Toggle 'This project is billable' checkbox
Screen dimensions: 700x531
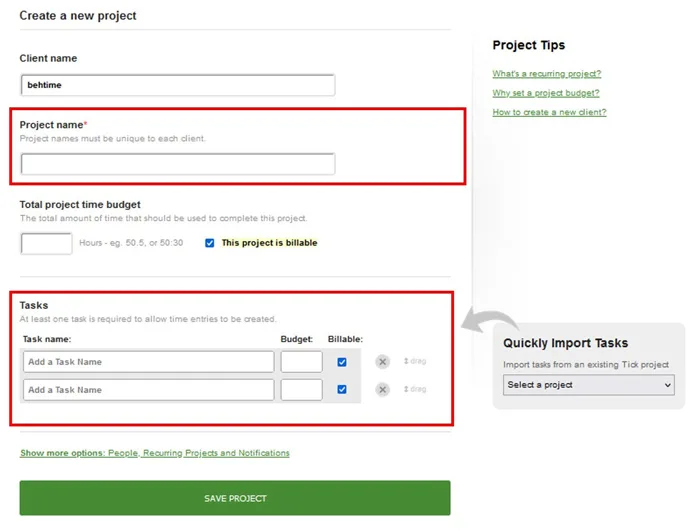pos(210,243)
